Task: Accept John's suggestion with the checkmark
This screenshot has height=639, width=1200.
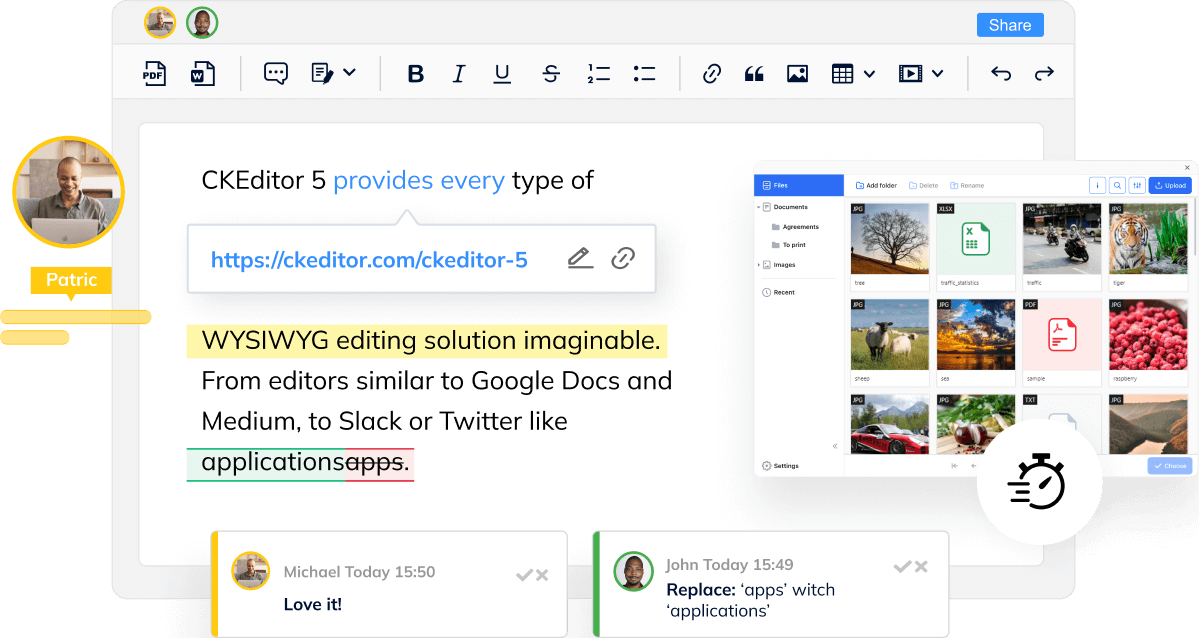Action: [902, 566]
